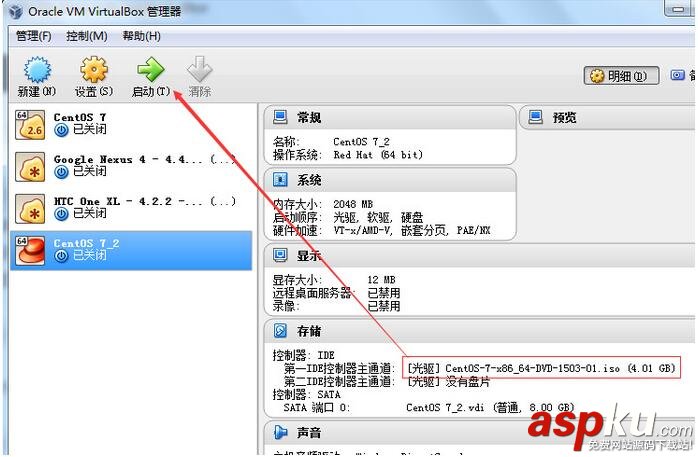The width and height of the screenshot is (698, 457).
Task: Click the 新建 (New) toolbar icon
Action: tap(37, 70)
